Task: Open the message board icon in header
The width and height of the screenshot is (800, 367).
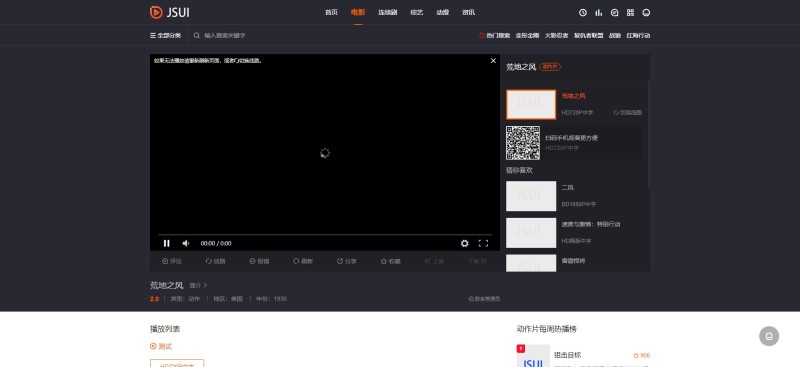Action: (x=614, y=13)
